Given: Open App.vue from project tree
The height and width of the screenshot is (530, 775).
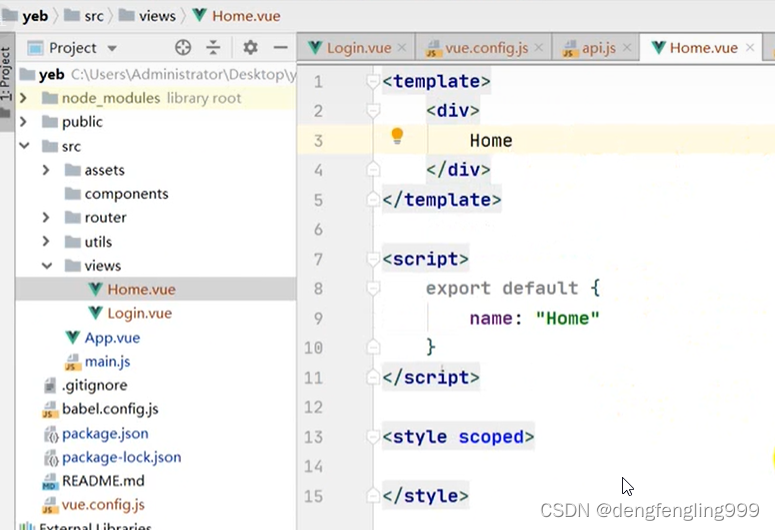Looking at the screenshot, I should [112, 338].
